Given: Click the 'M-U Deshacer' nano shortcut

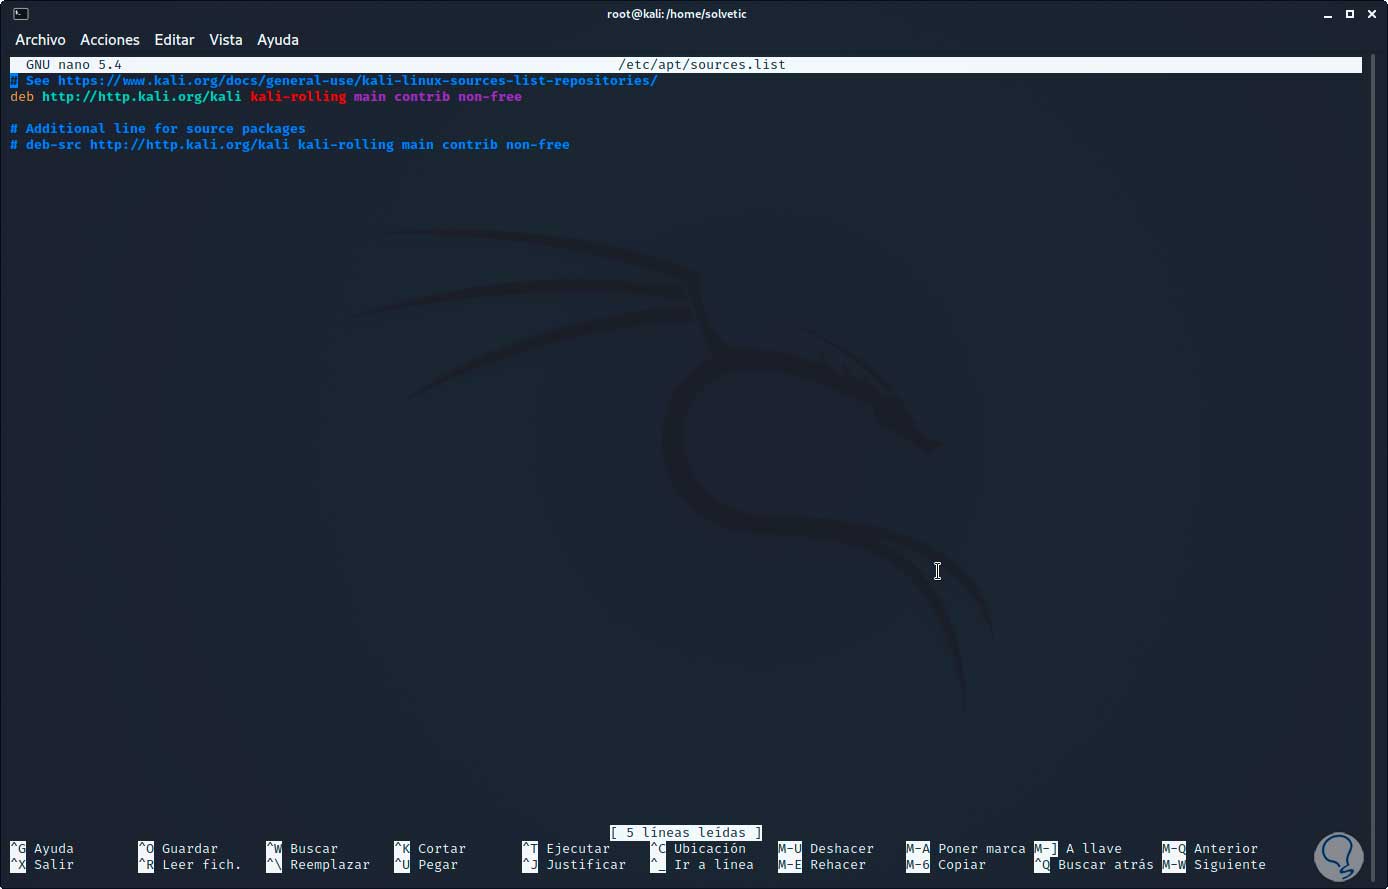Looking at the screenshot, I should point(826,849).
